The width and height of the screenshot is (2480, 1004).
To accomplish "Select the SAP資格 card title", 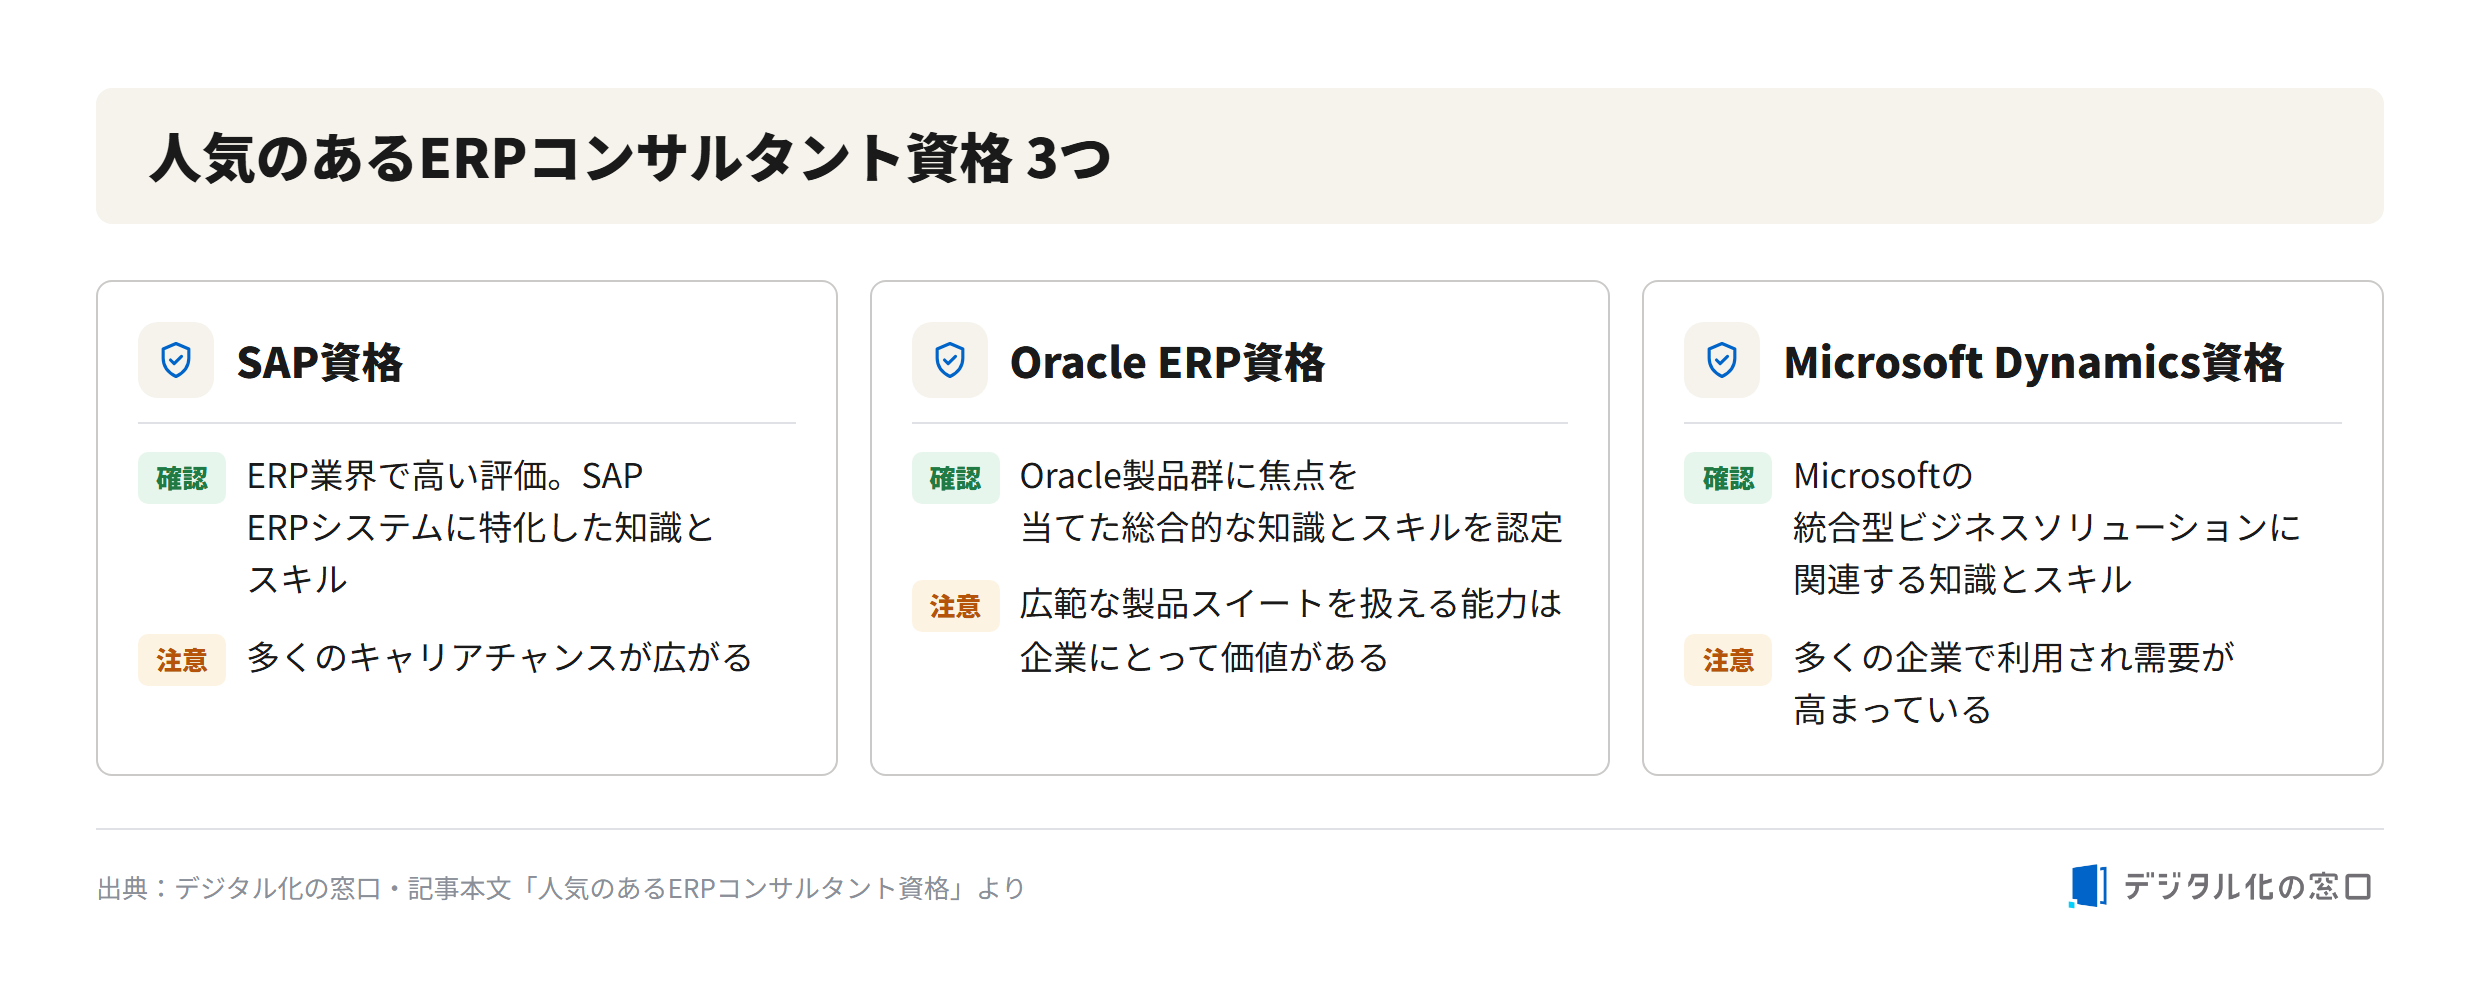I will pos(320,362).
